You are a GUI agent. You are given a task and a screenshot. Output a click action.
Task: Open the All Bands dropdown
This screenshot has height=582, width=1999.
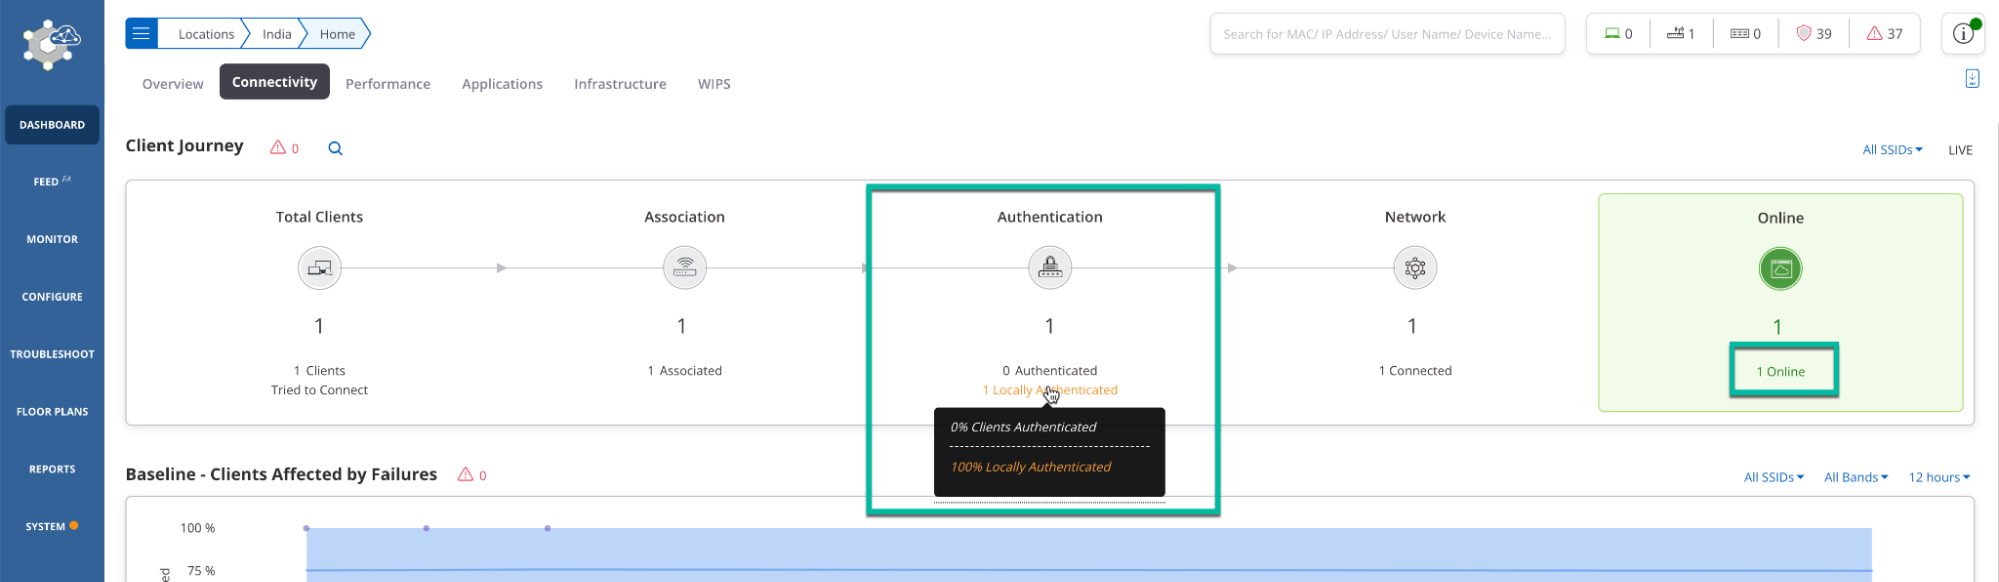1855,477
